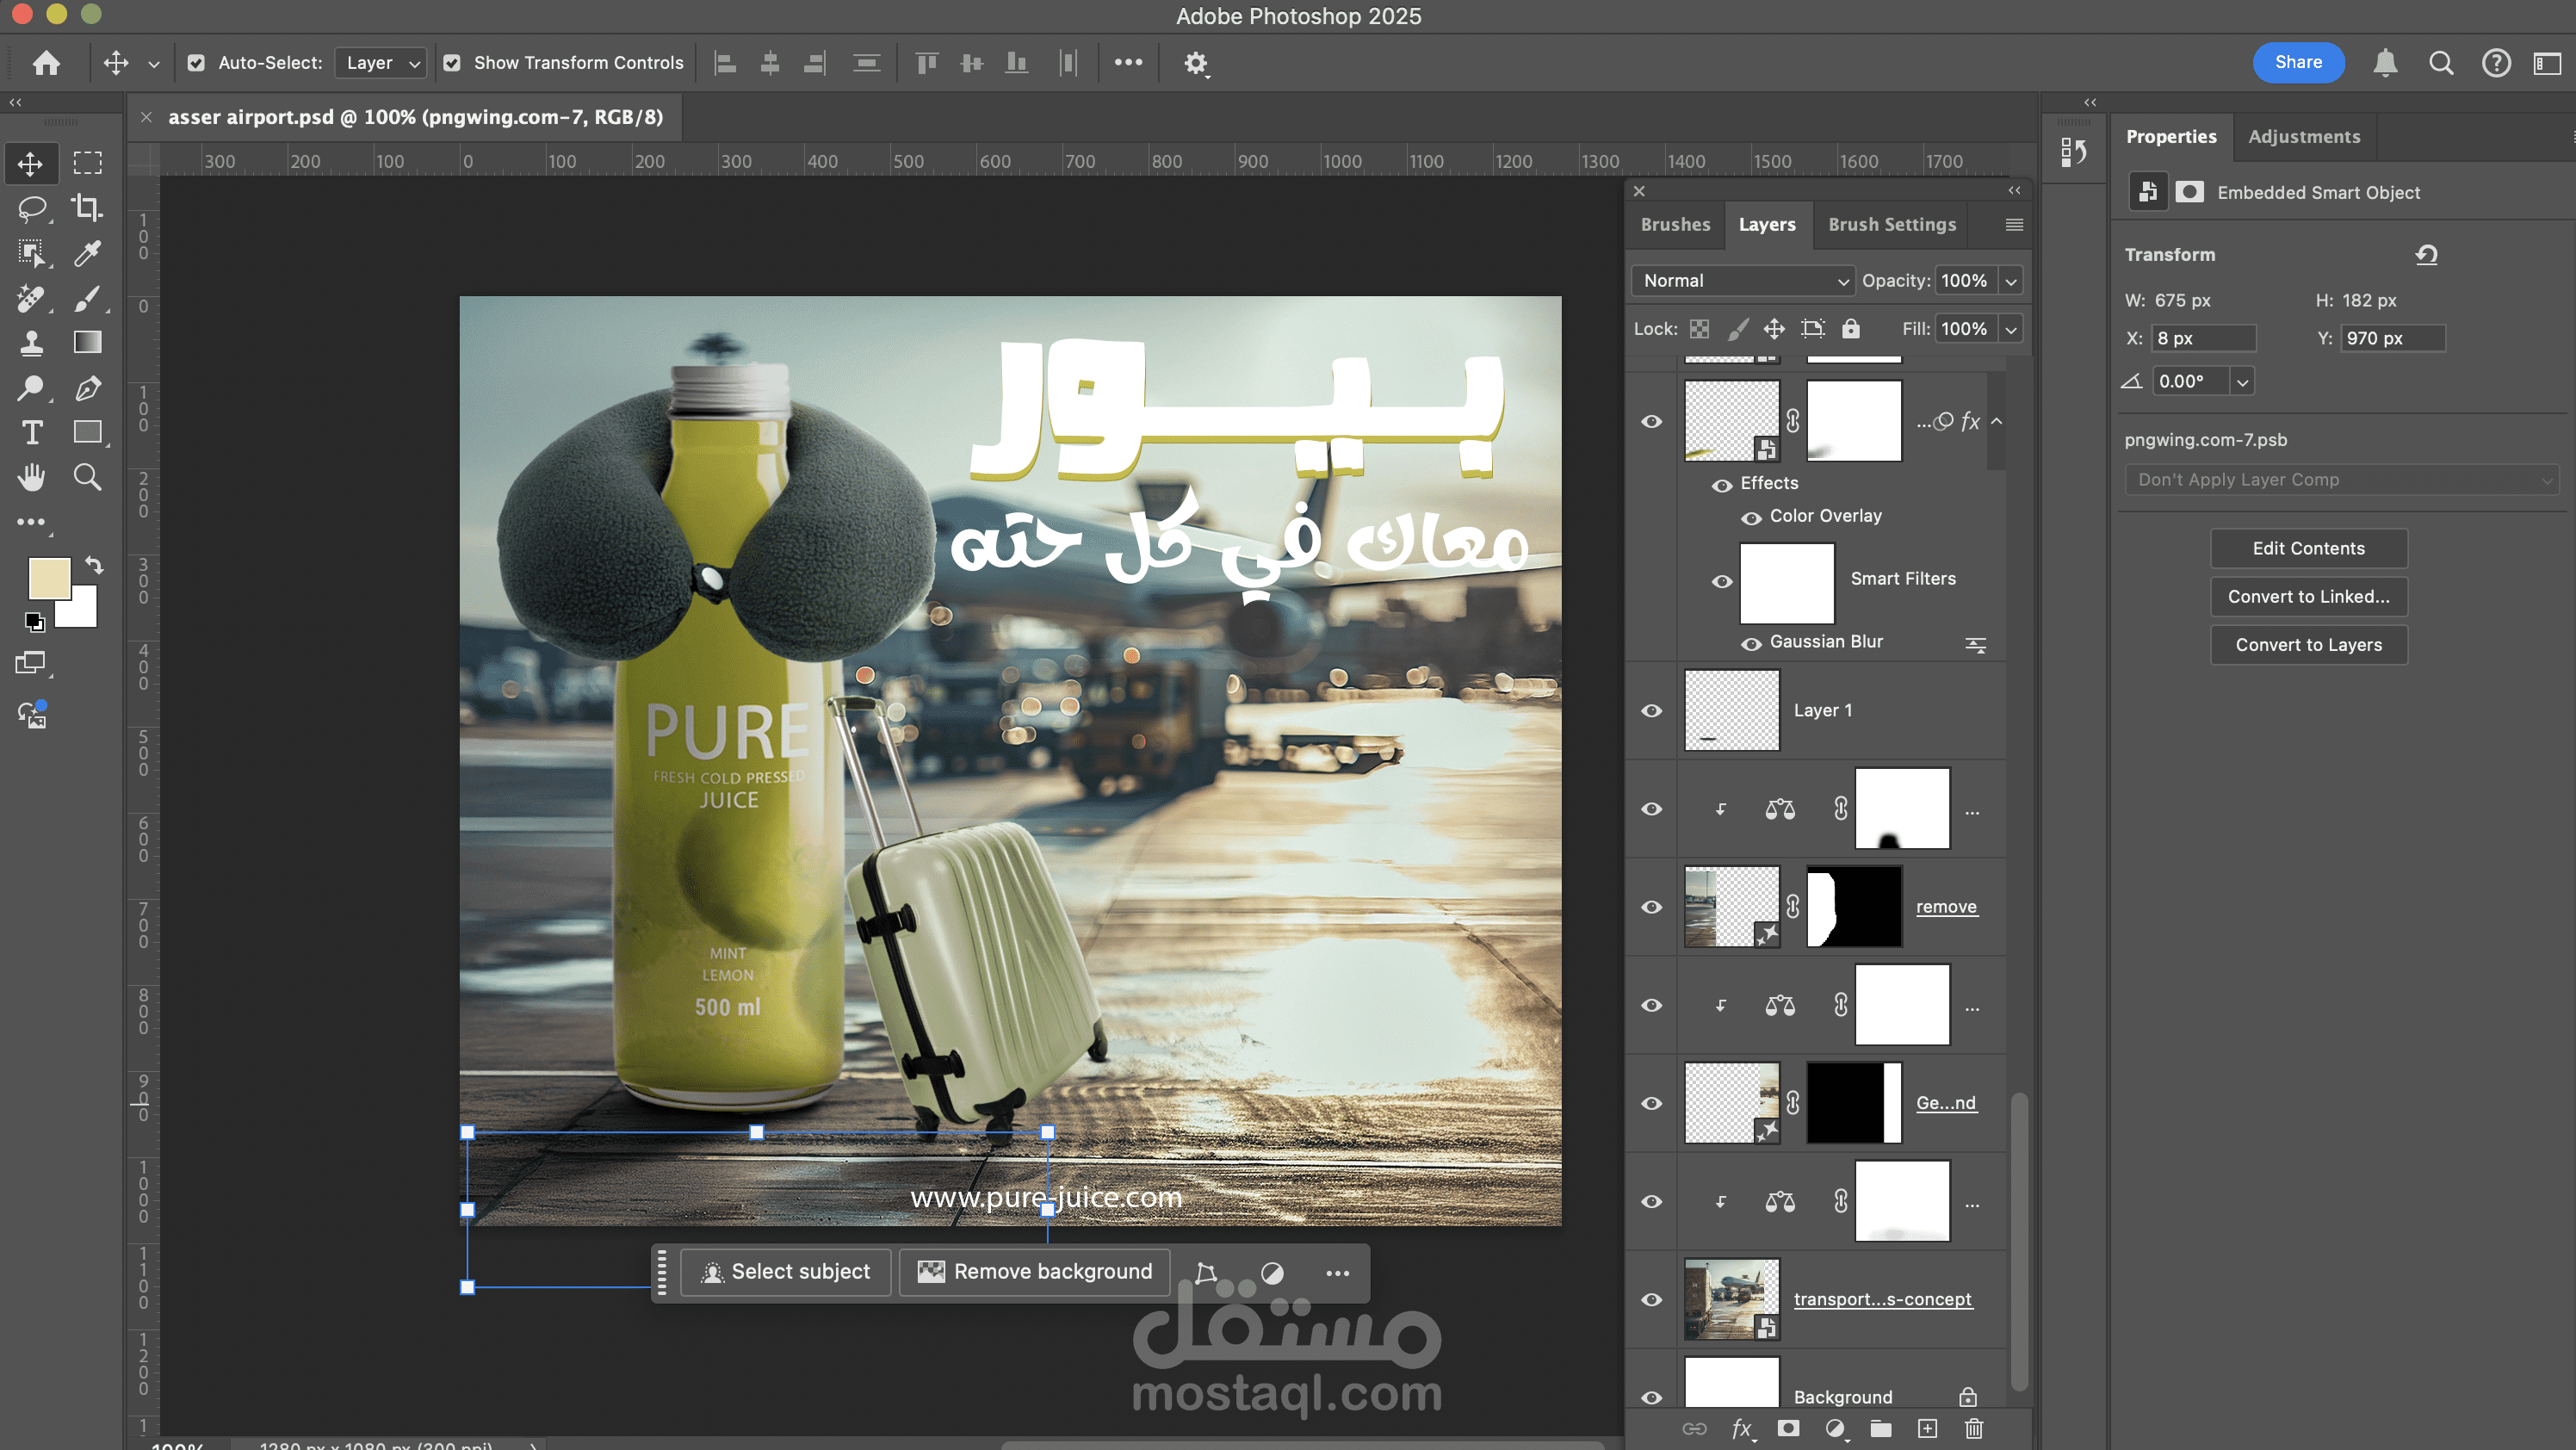
Task: Hide Layer 1 visibility eye
Action: (1652, 710)
